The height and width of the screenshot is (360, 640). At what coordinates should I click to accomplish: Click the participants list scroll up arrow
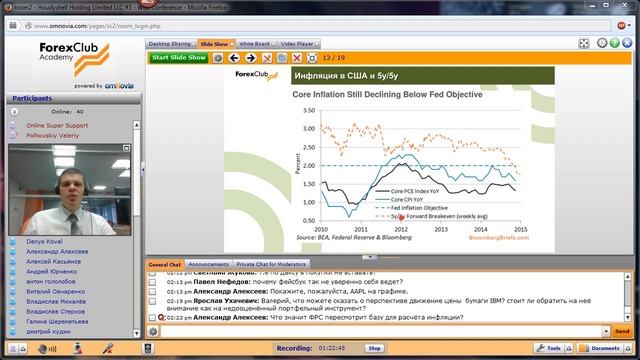pyautogui.click(x=137, y=125)
